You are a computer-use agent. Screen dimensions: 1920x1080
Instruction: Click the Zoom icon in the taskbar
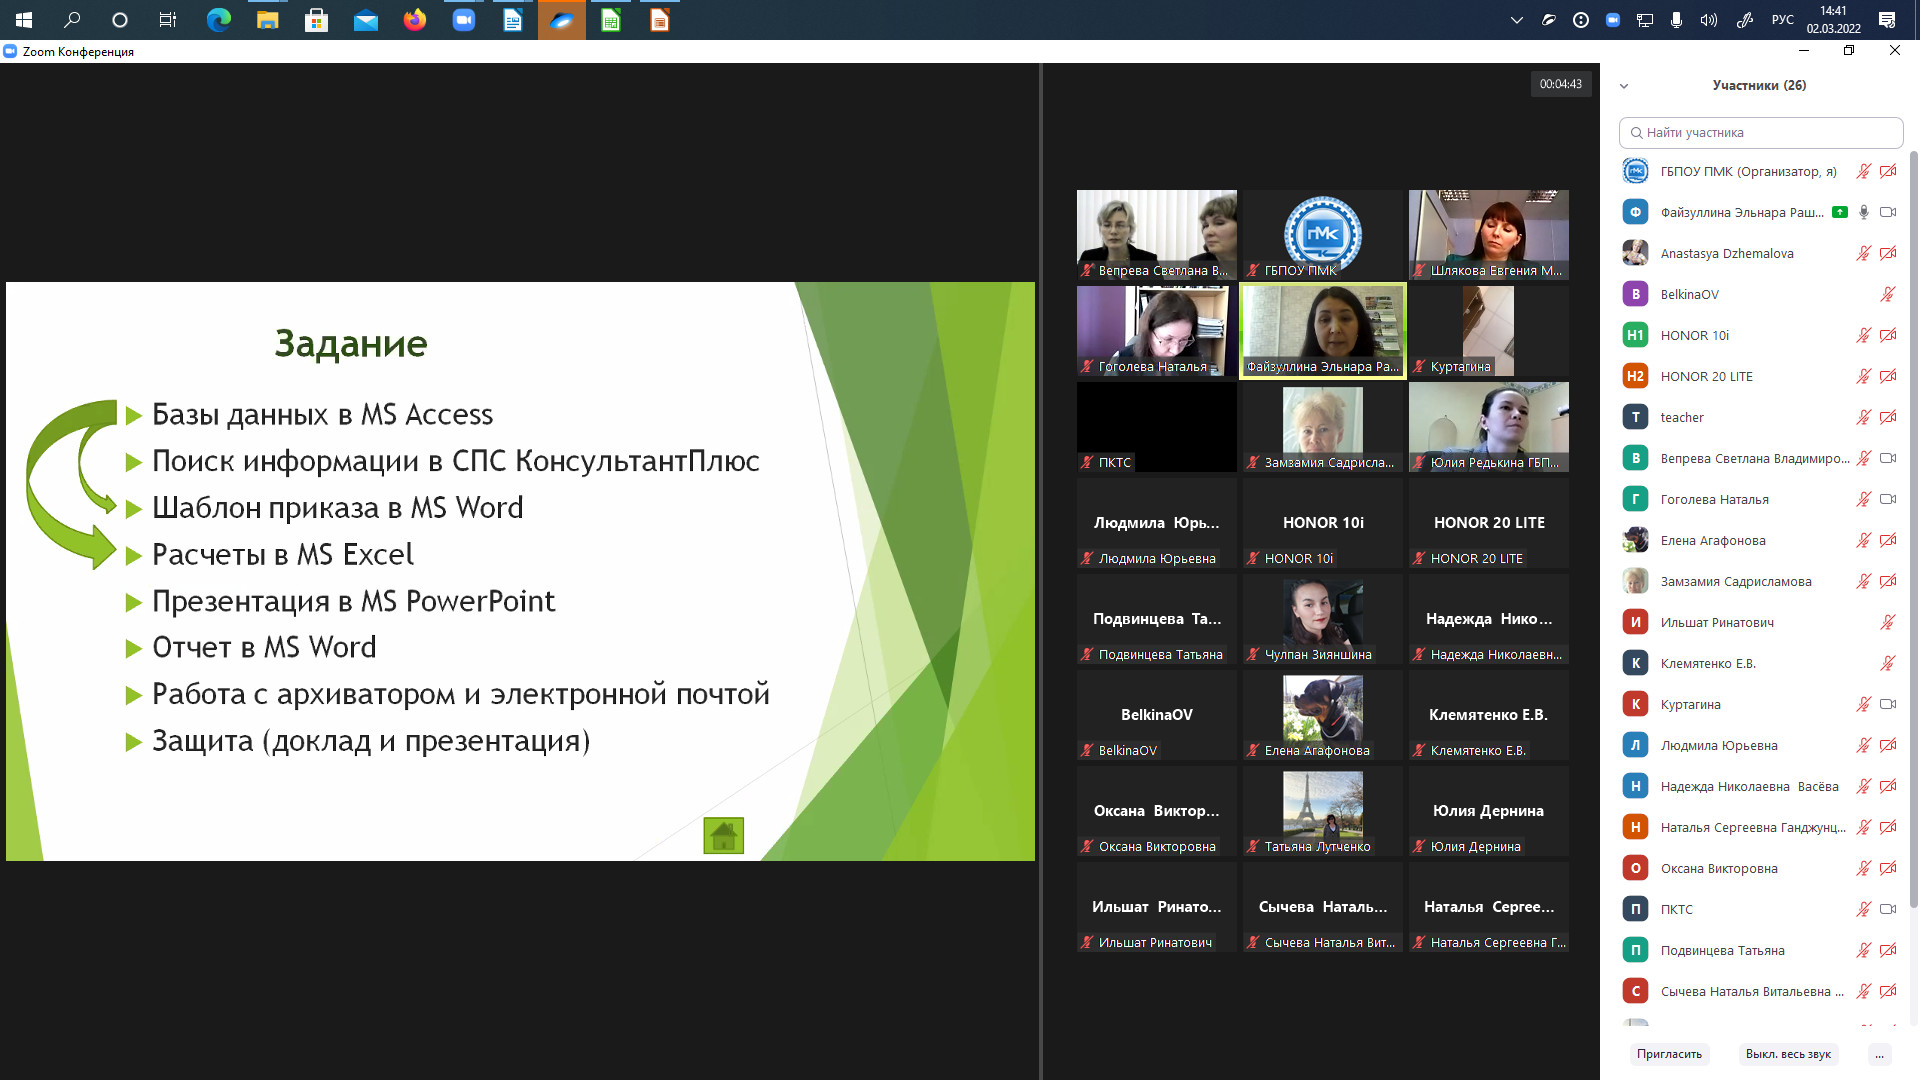tap(464, 20)
